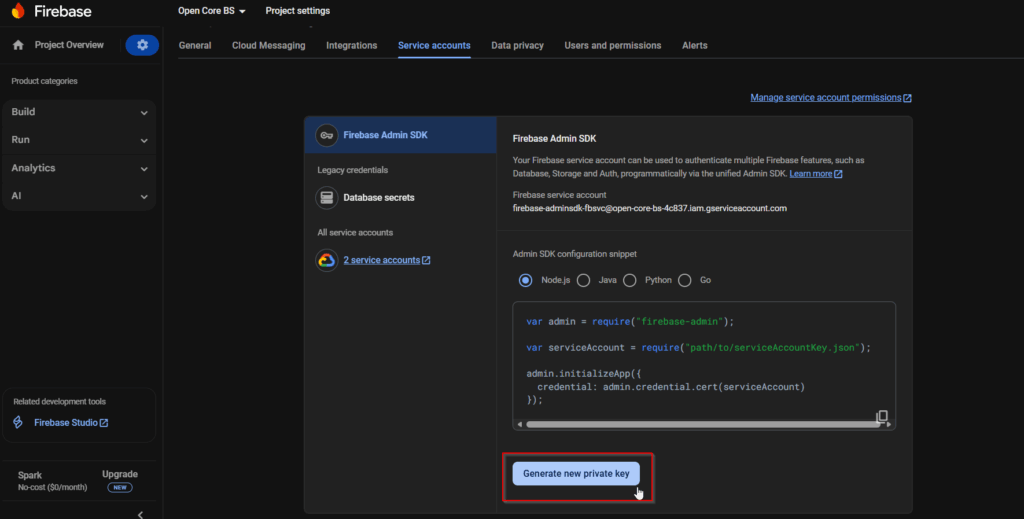Click the Firebase Studio icon
1024x519 pixels.
click(x=18, y=423)
